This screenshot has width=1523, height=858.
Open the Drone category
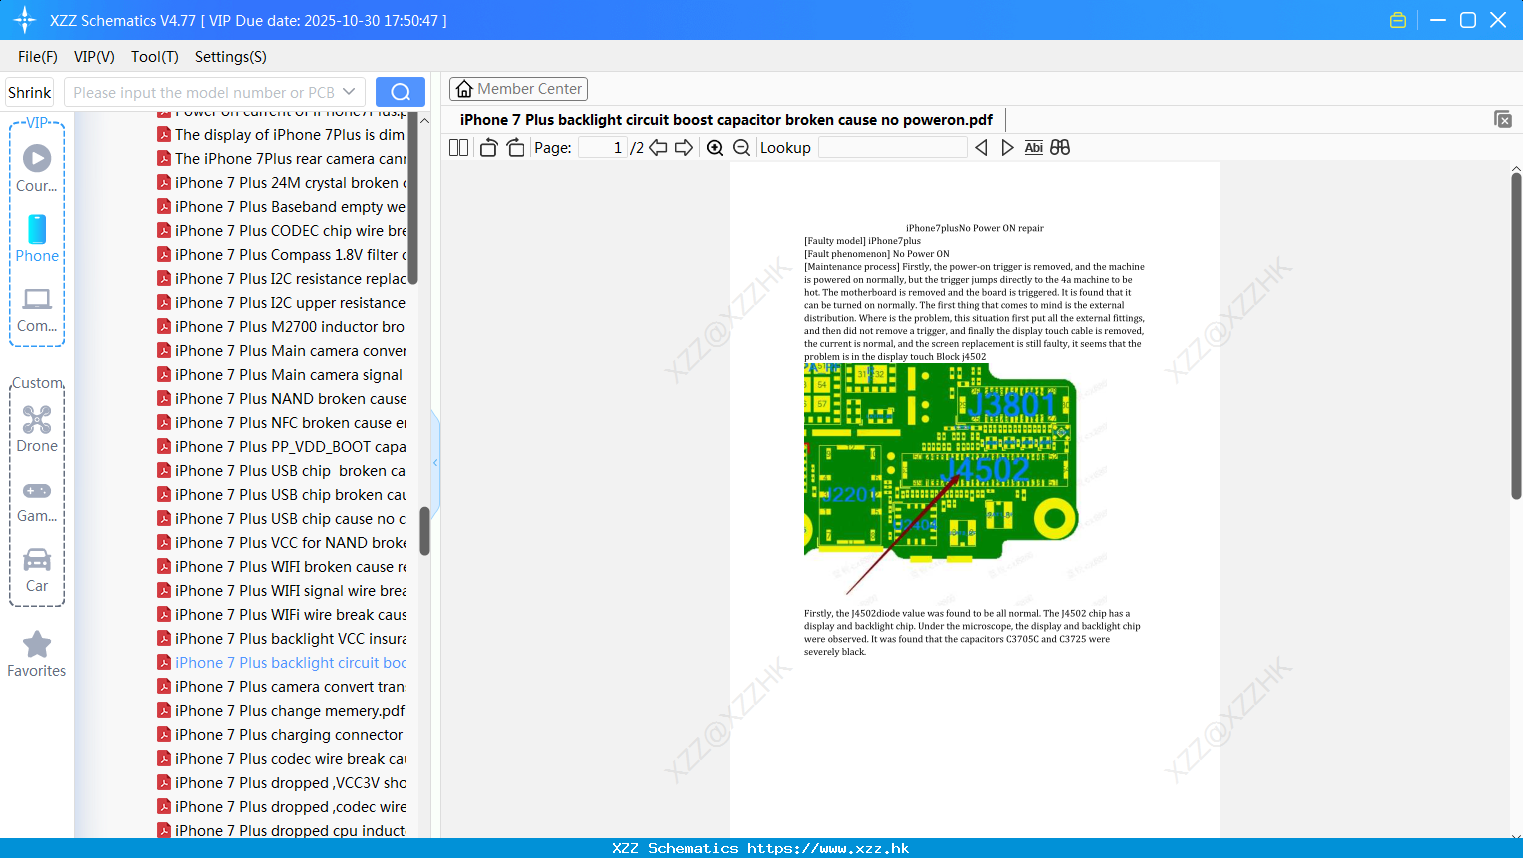[37, 429]
